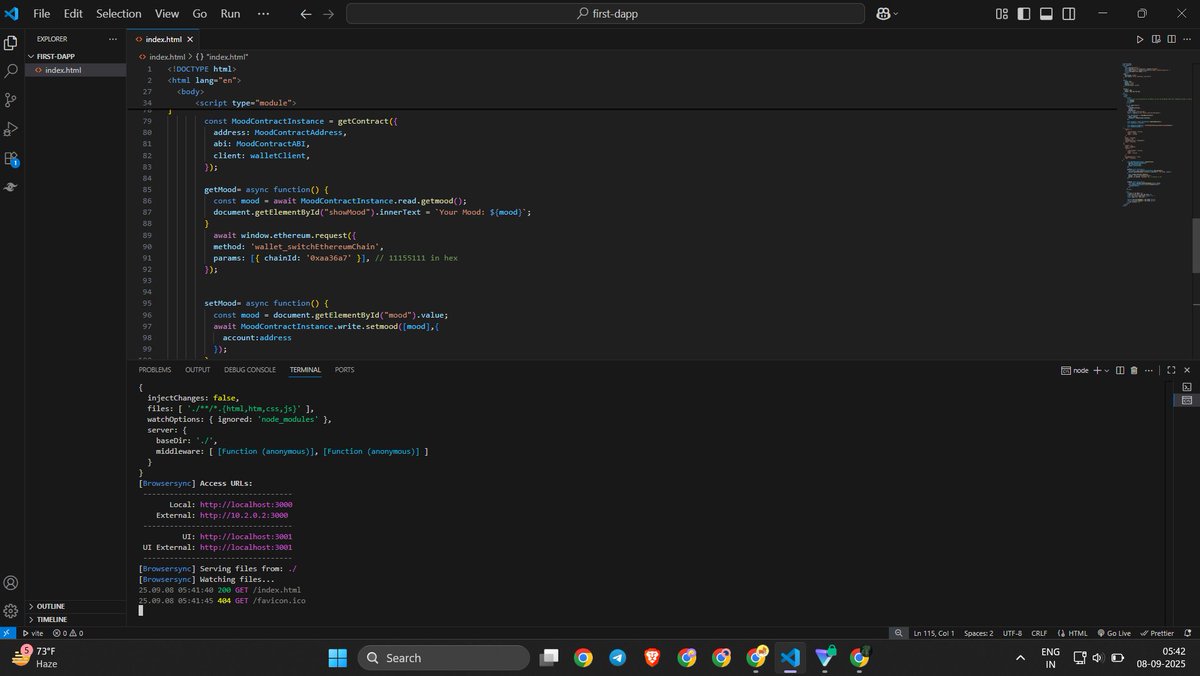This screenshot has width=1200, height=676.
Task: Open VS Code icon in Windows taskbar
Action: [x=790, y=658]
